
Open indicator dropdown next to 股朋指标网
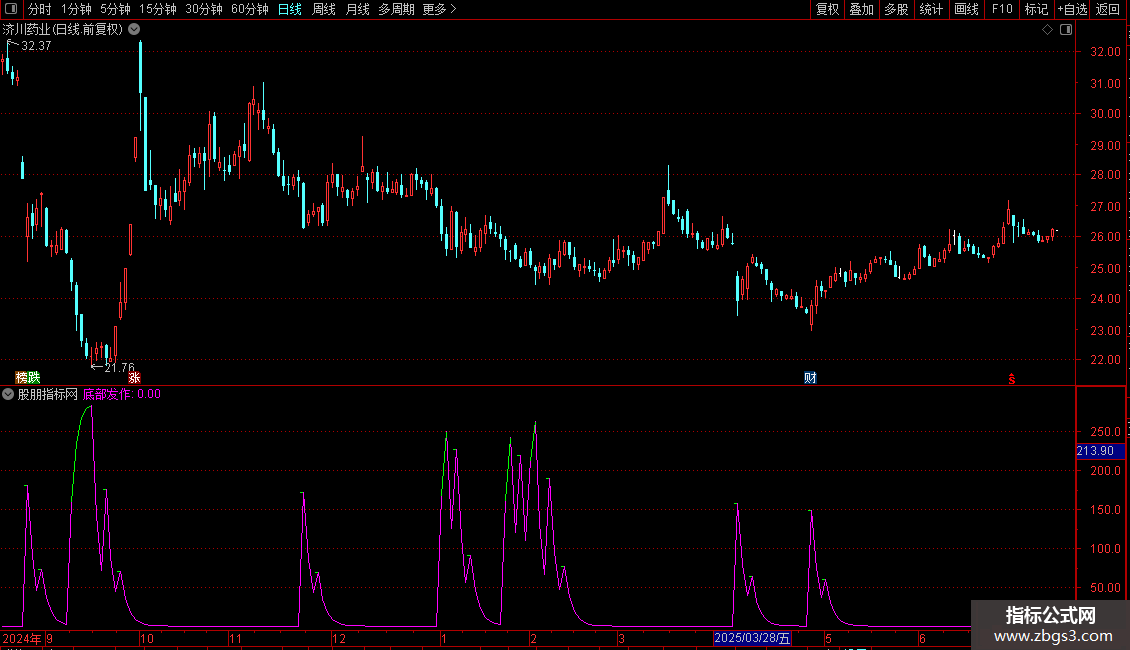click(x=8, y=394)
